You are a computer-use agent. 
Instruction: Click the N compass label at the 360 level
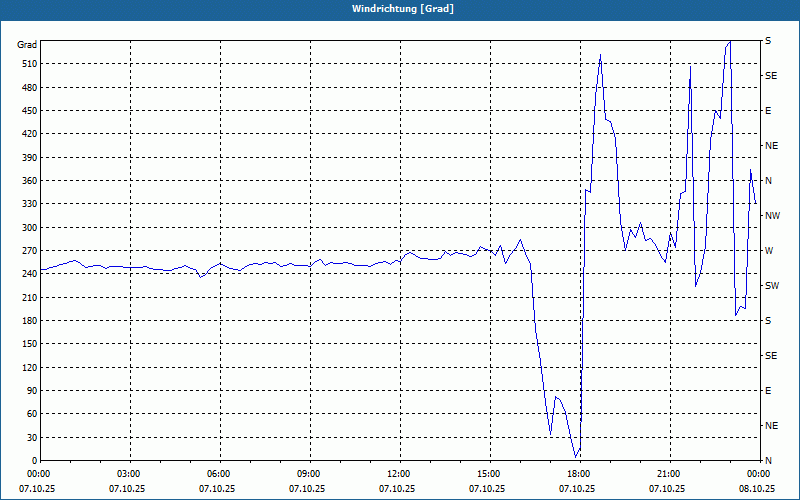[x=768, y=181]
